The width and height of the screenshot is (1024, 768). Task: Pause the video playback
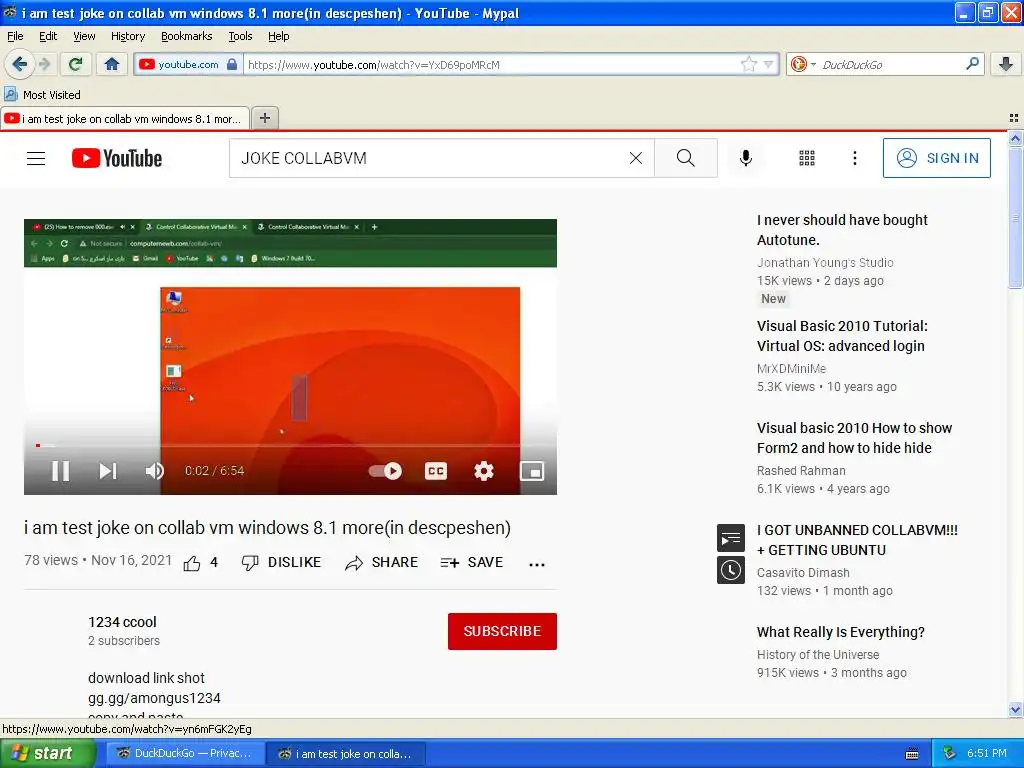point(61,471)
